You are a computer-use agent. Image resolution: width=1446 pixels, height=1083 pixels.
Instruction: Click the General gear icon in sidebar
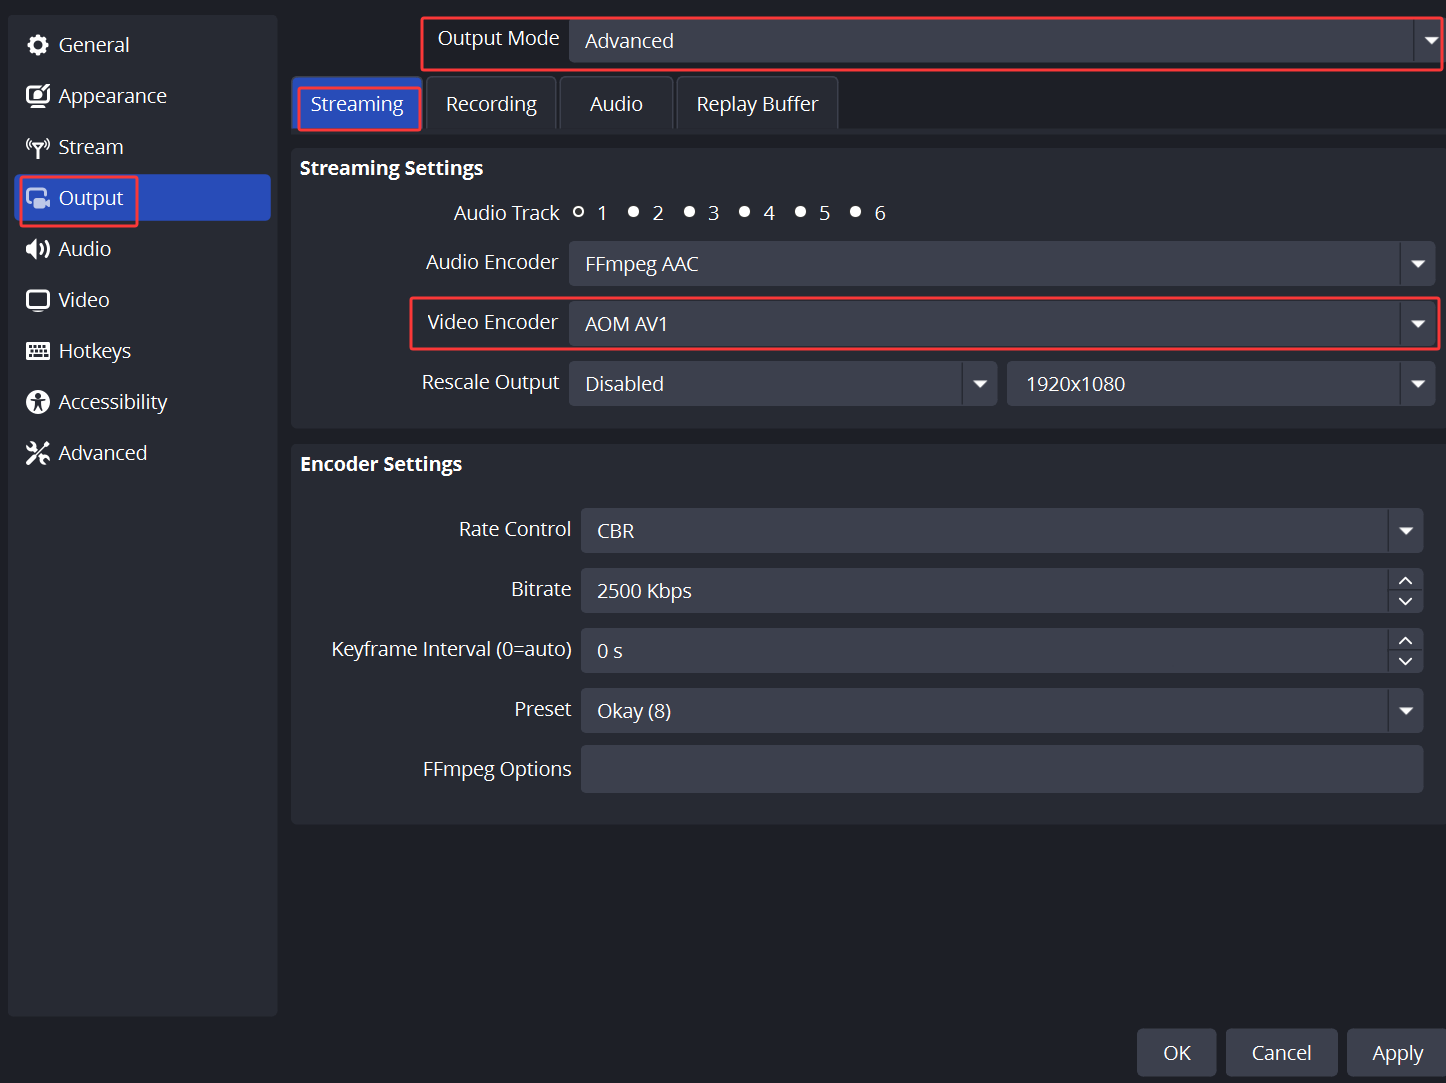38,45
